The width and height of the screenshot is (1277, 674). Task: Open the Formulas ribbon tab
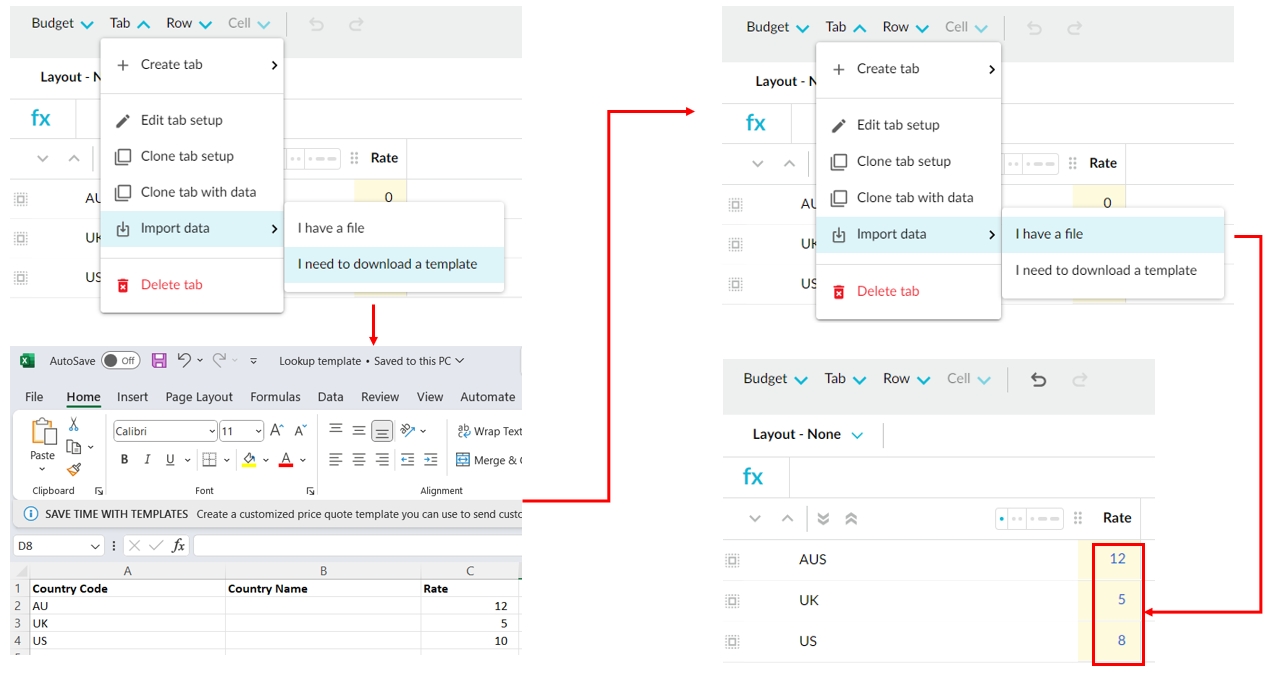click(275, 397)
